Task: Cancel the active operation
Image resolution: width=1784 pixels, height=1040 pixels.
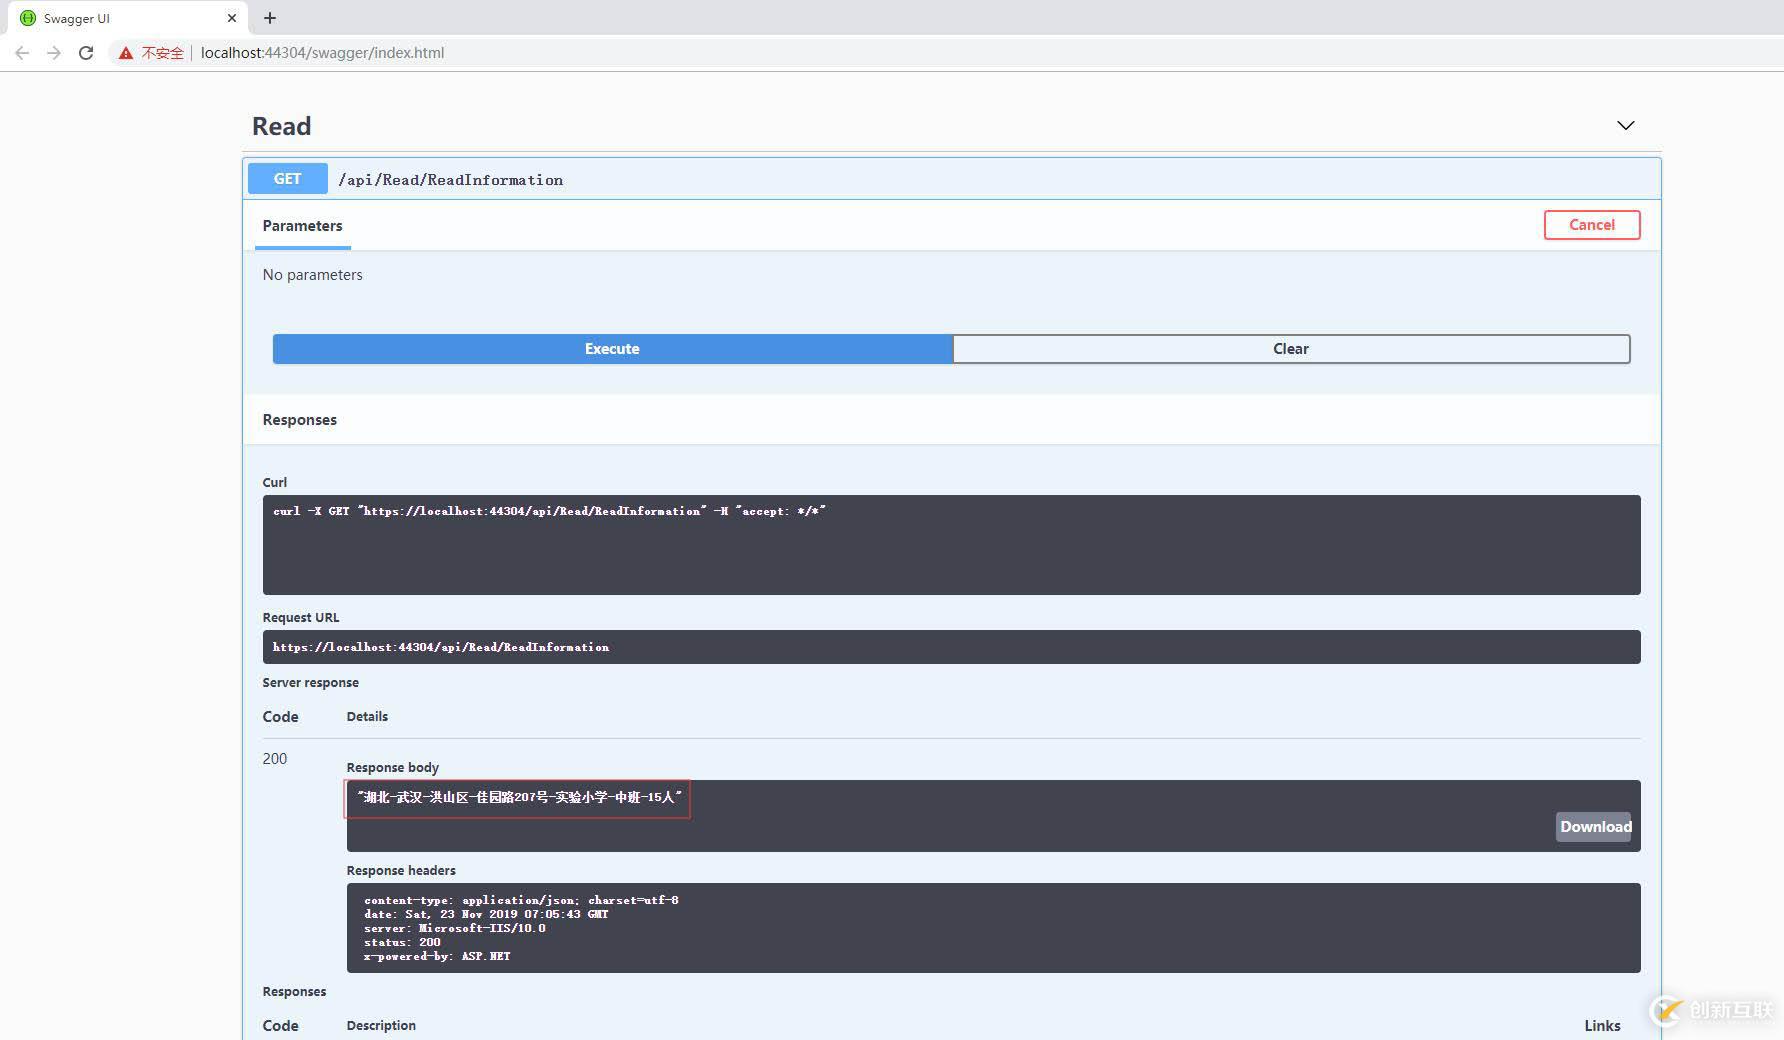Action: 1592,224
